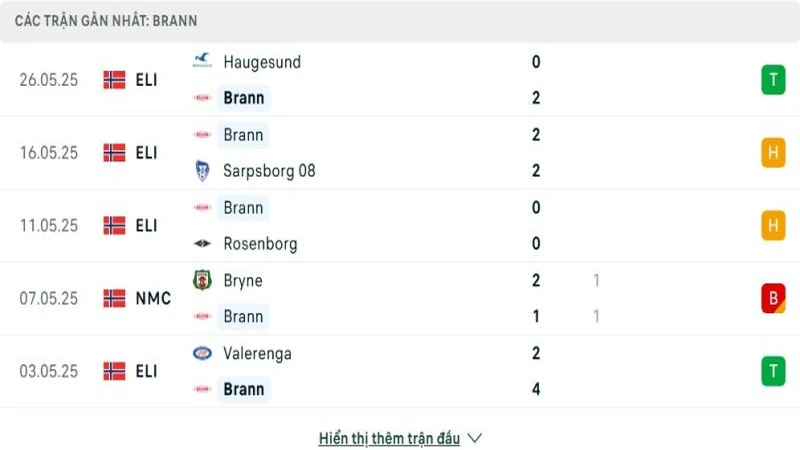The height and width of the screenshot is (450, 800).
Task: Click the Rosenborg team logo
Action: click(202, 243)
